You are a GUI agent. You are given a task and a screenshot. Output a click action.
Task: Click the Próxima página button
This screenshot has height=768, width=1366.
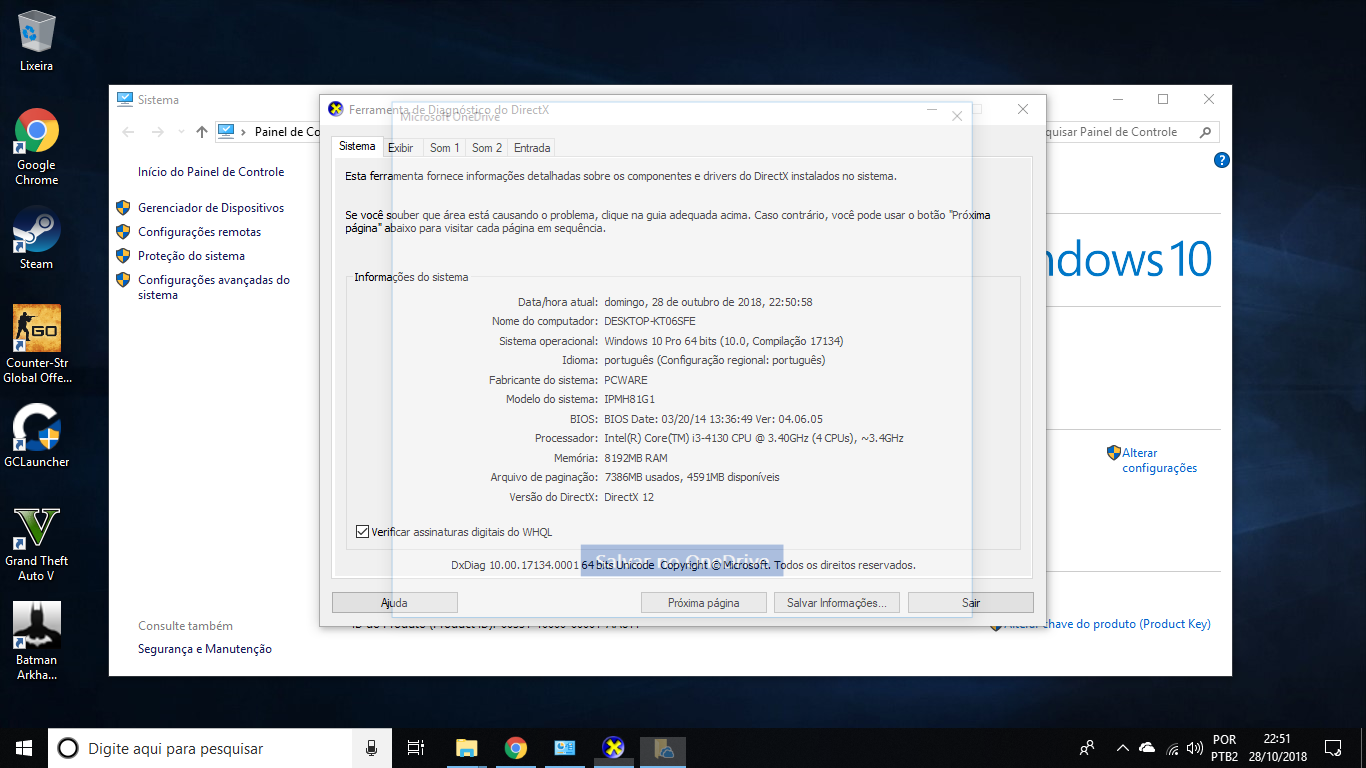[x=704, y=603]
